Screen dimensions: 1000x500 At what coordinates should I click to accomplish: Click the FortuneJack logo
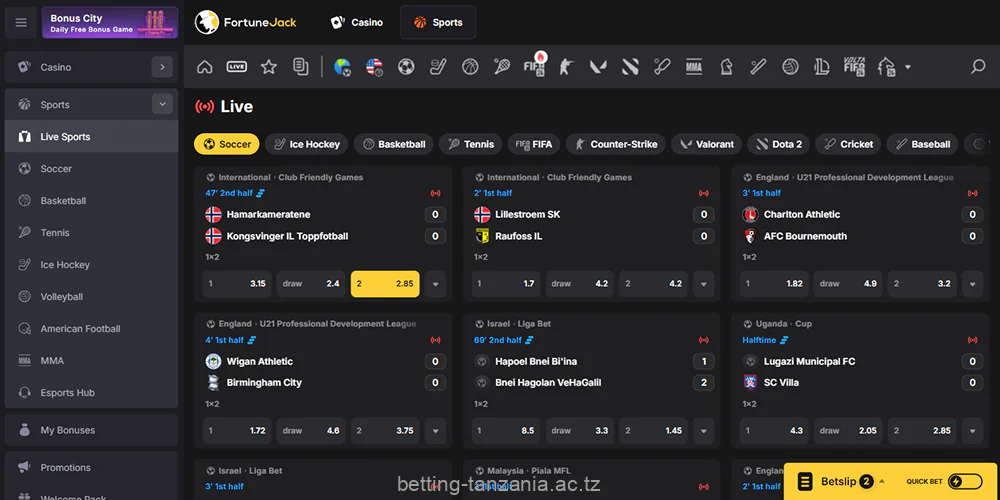tap(246, 22)
